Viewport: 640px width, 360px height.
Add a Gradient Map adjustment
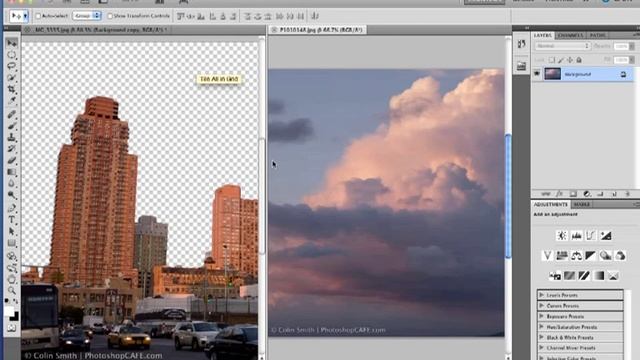(599, 276)
